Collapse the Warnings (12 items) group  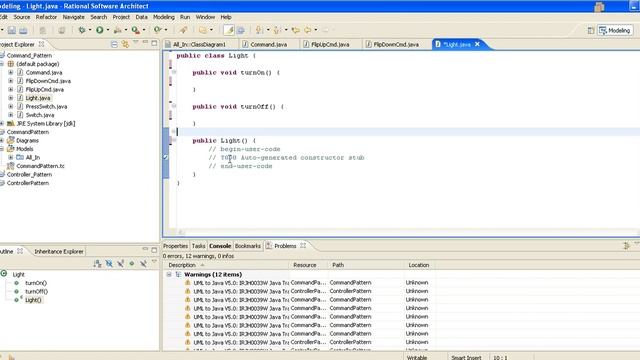pyautogui.click(x=169, y=274)
